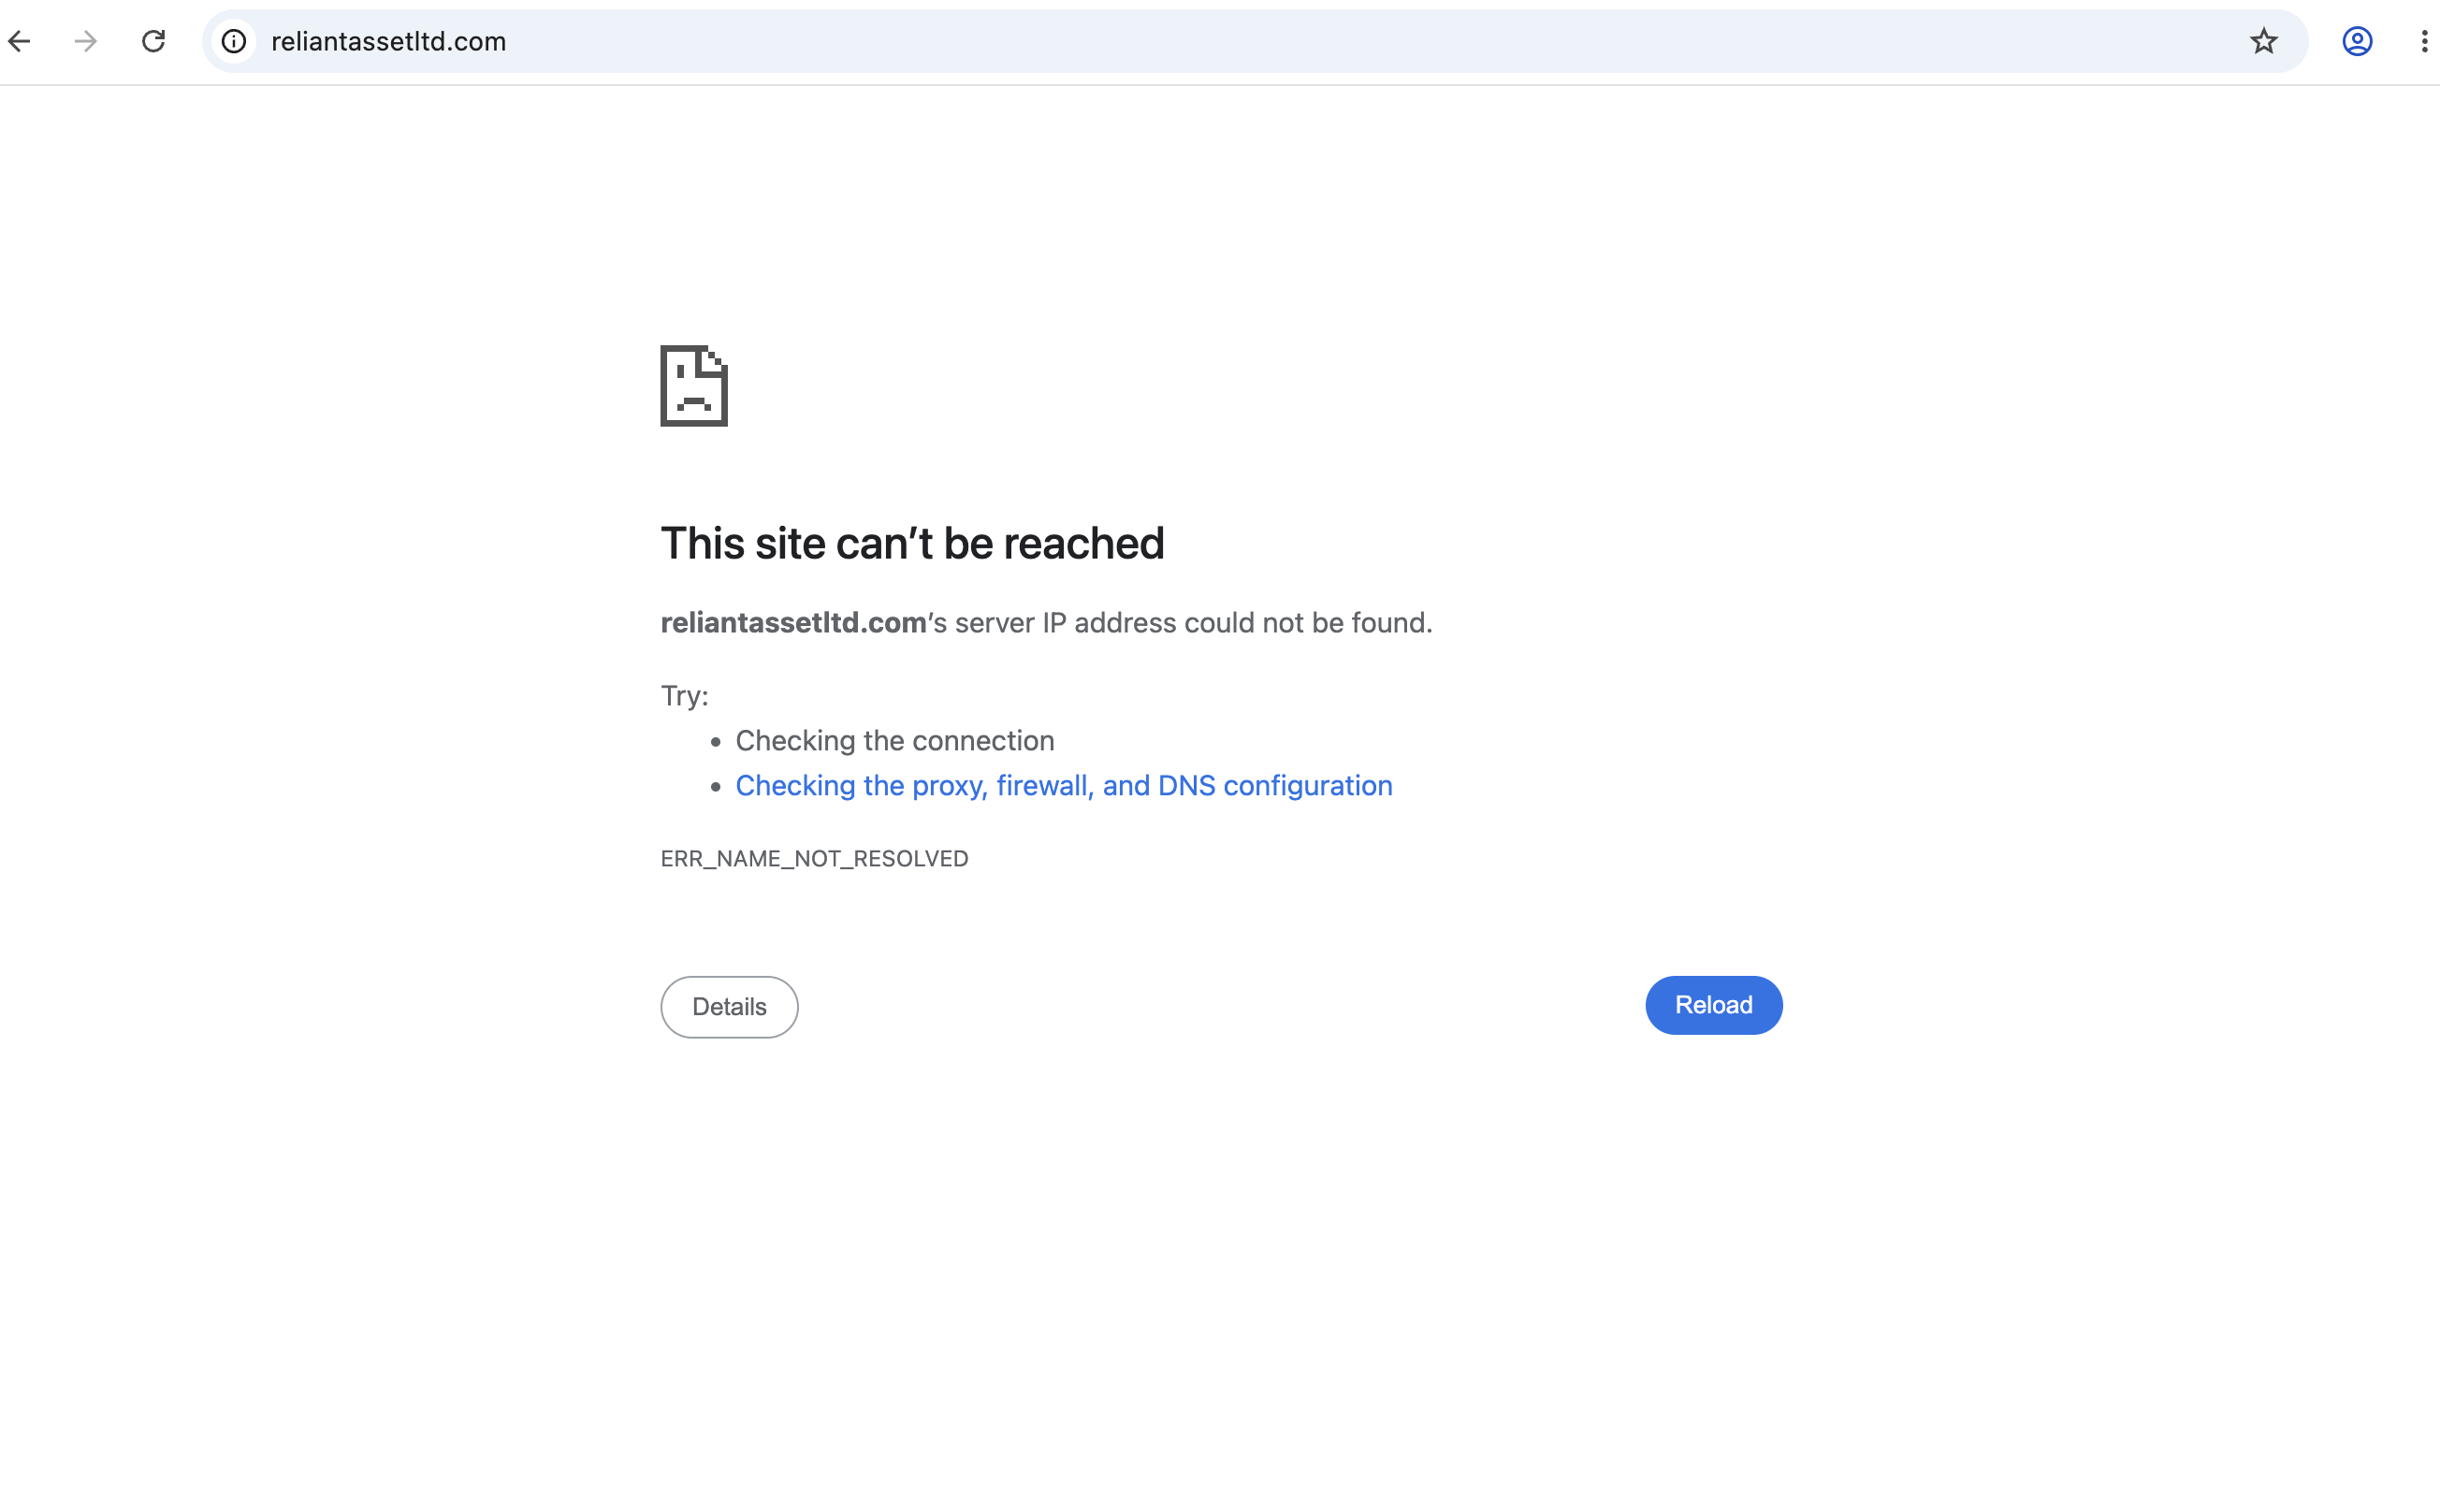
Task: Click bold reliantassetltd.com in error message
Action: coord(793,623)
